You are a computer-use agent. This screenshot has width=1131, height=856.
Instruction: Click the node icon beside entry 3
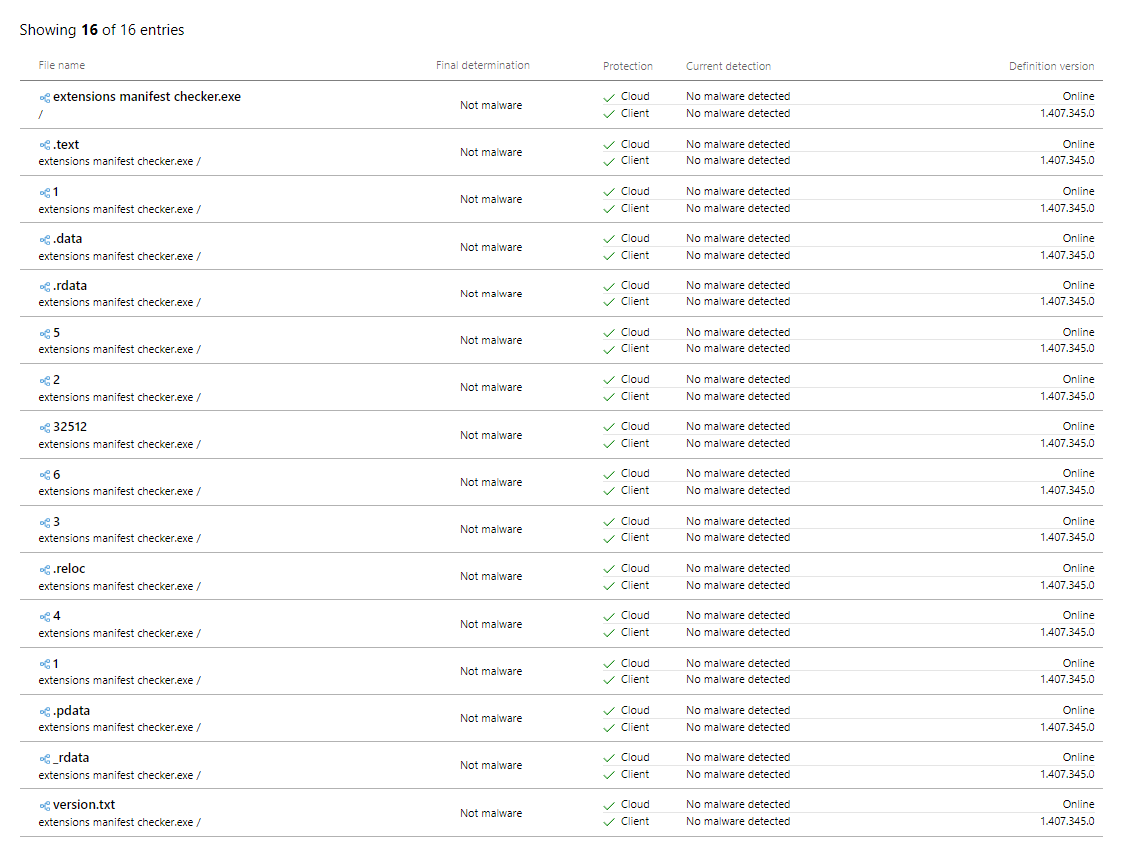(x=45, y=522)
